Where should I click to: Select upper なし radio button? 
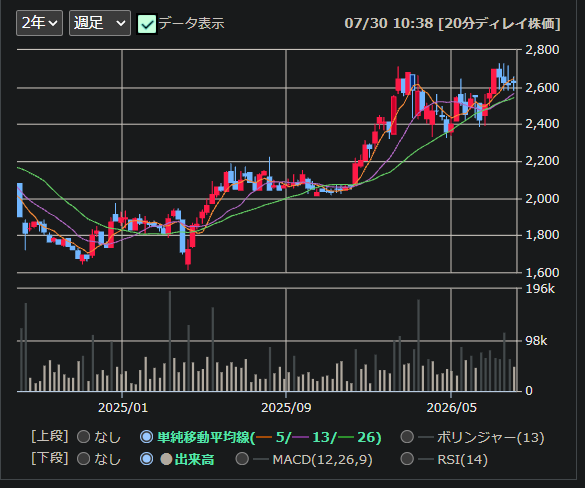84,437
